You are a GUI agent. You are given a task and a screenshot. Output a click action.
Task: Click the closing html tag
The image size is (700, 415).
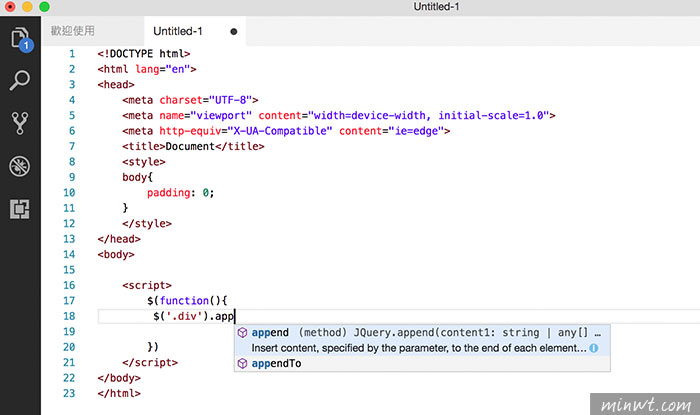click(119, 394)
